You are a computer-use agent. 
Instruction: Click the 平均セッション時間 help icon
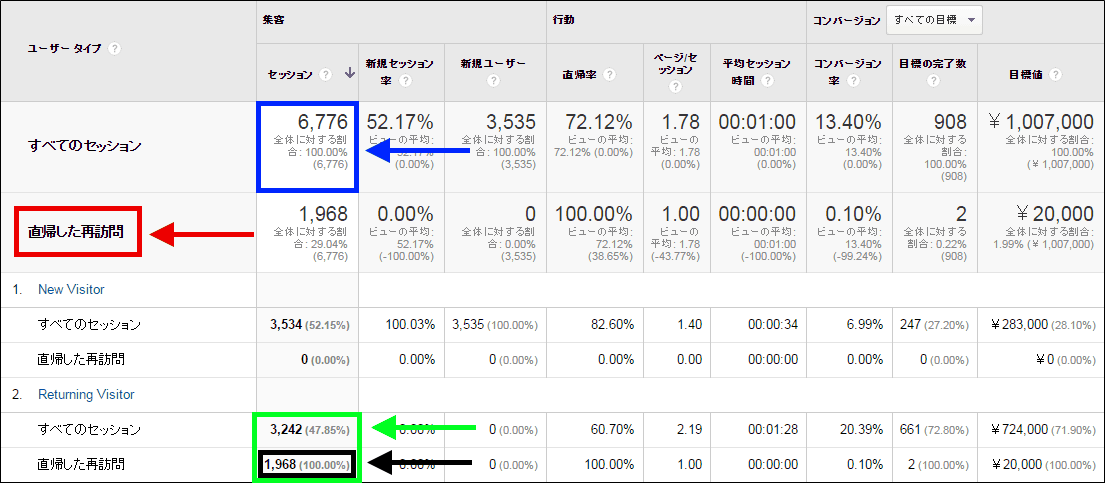(768, 82)
